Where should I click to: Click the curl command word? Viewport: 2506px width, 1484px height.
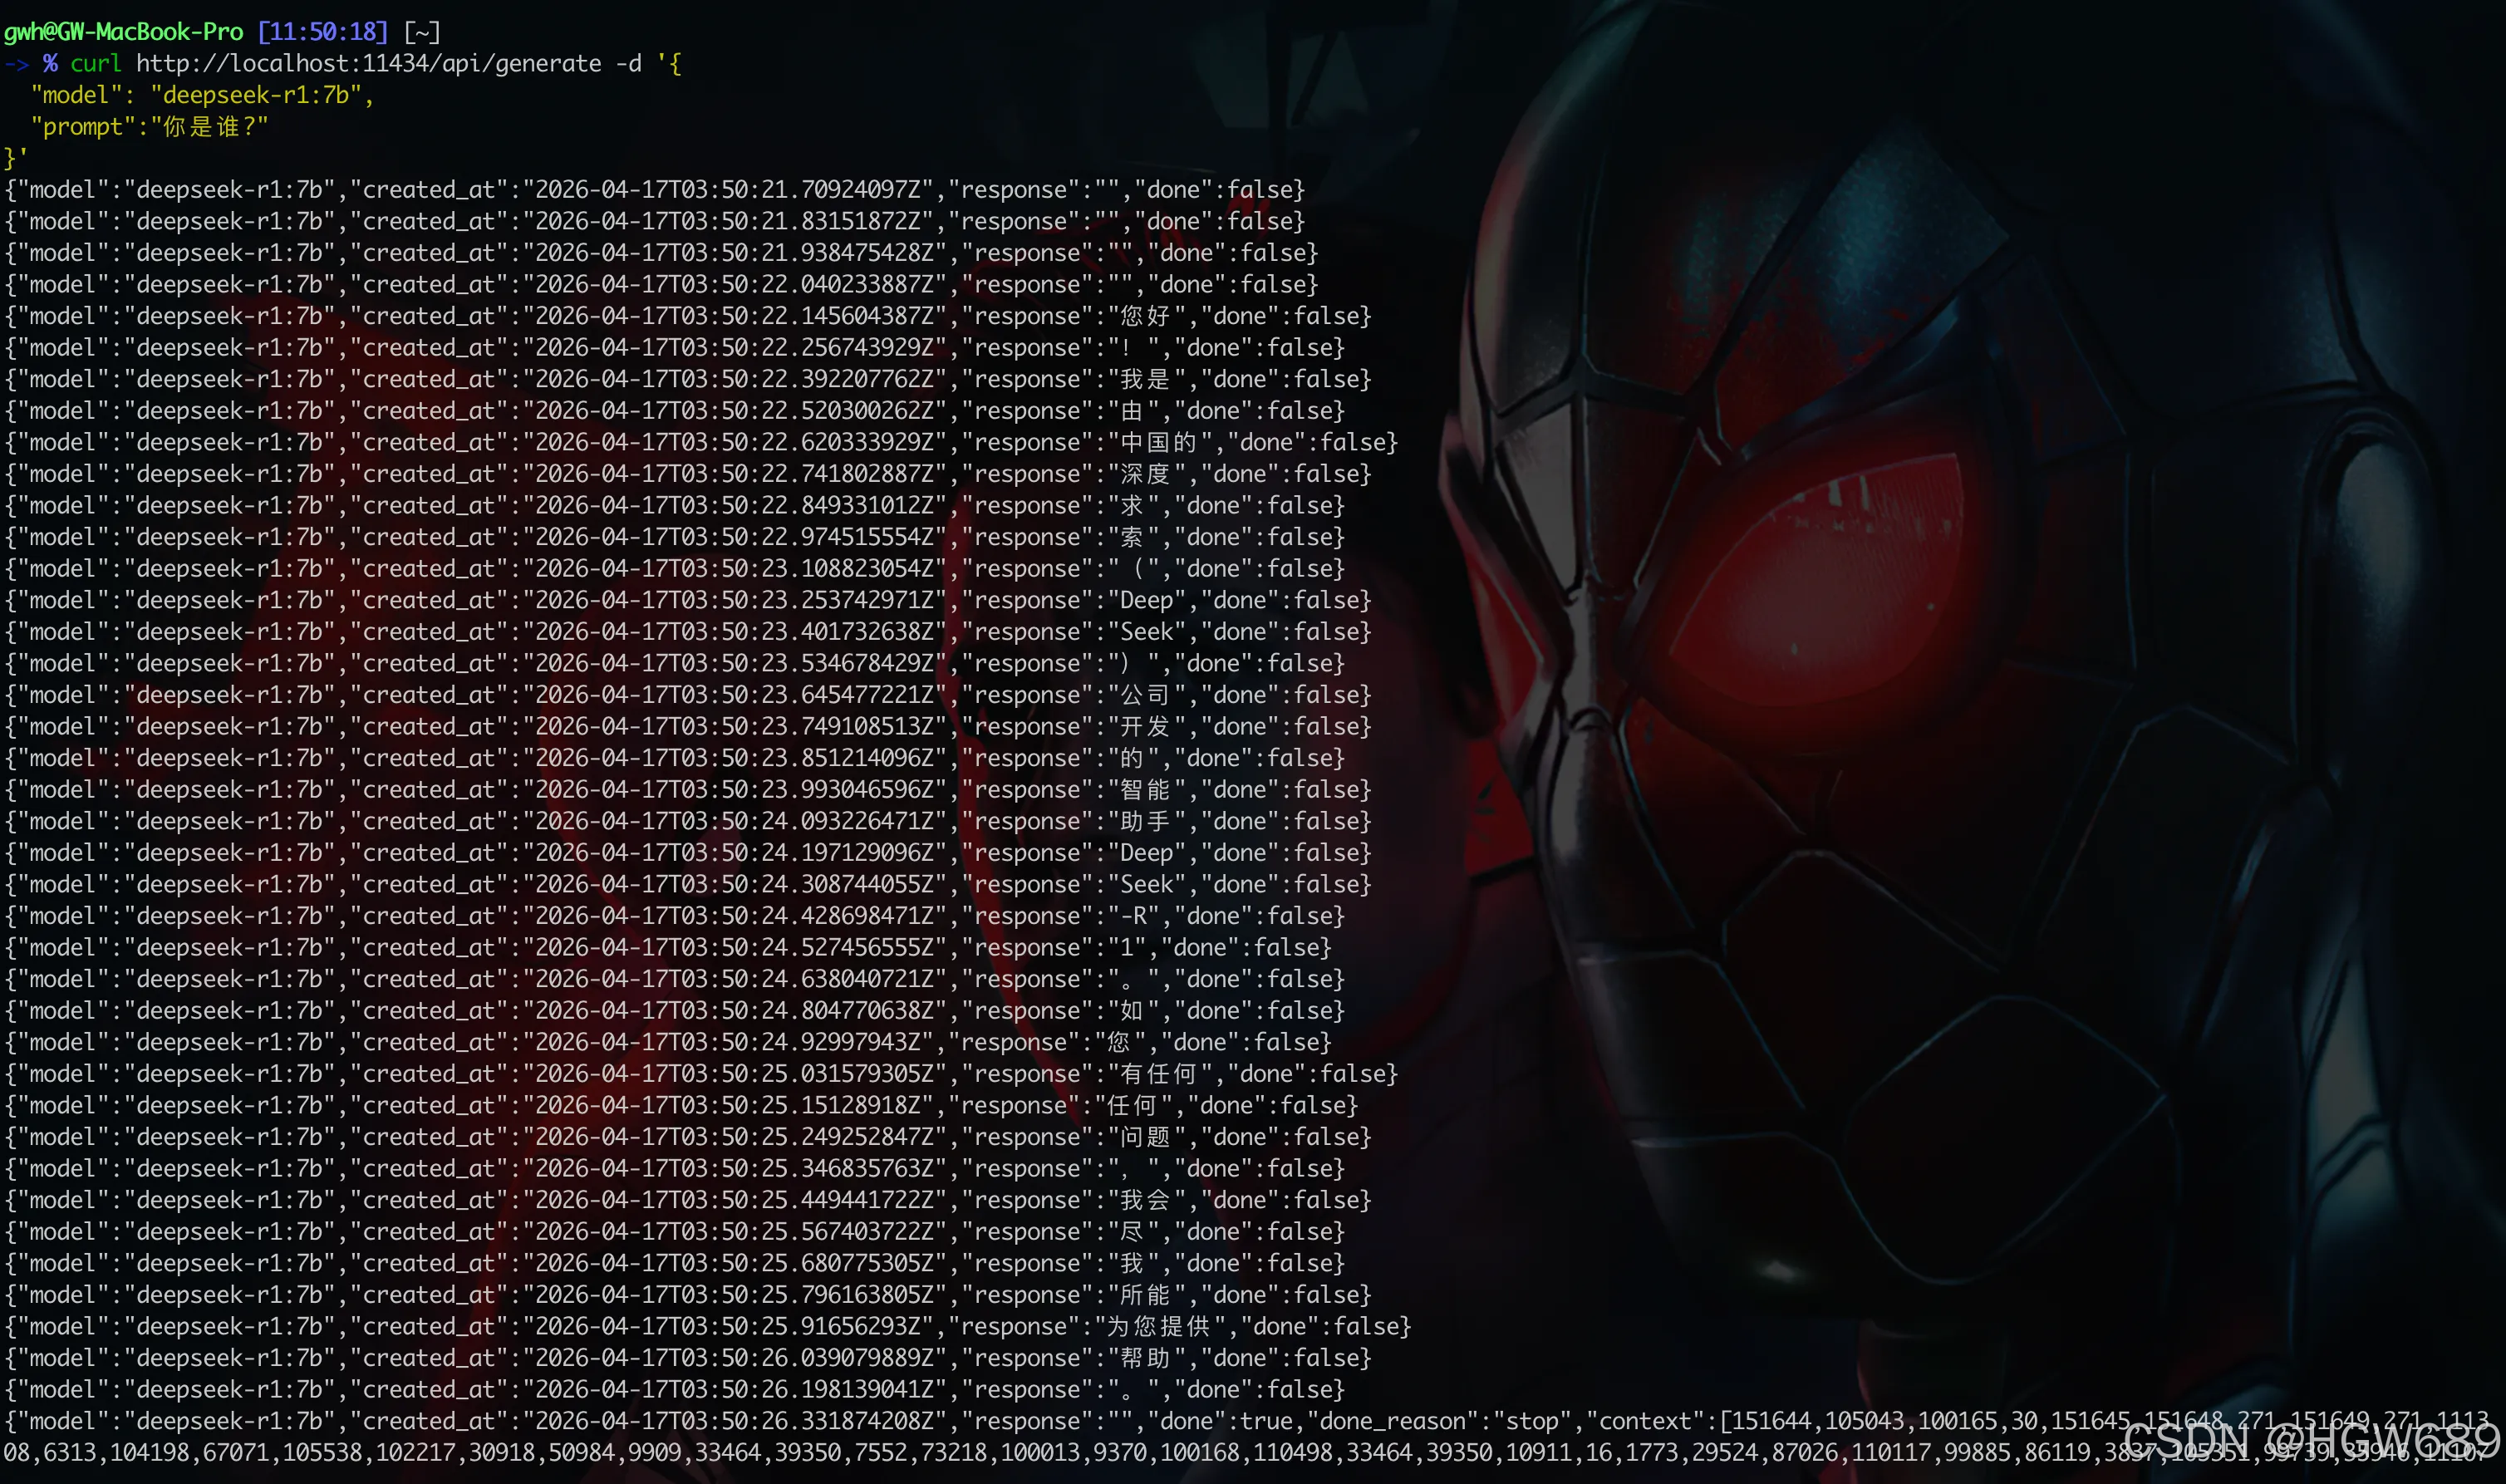(x=96, y=64)
